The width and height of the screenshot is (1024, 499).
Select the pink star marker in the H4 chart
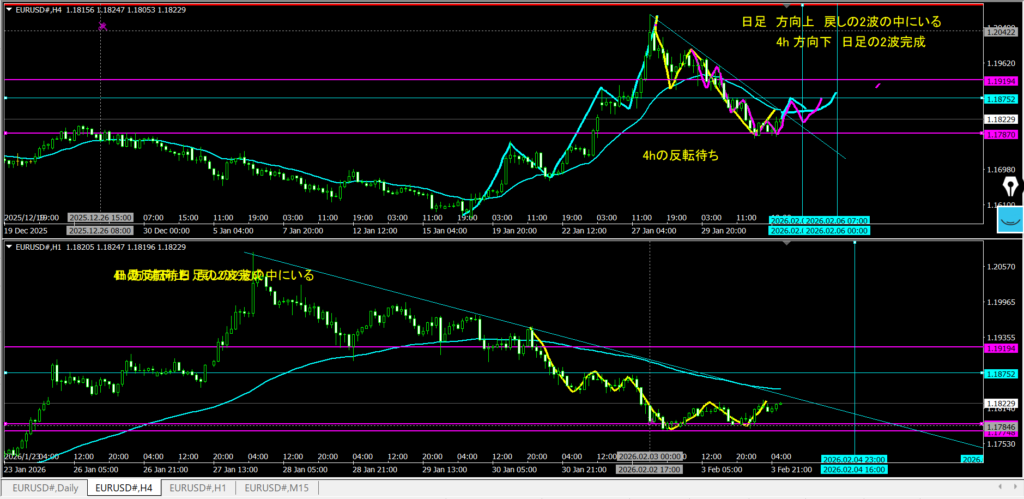103,26
